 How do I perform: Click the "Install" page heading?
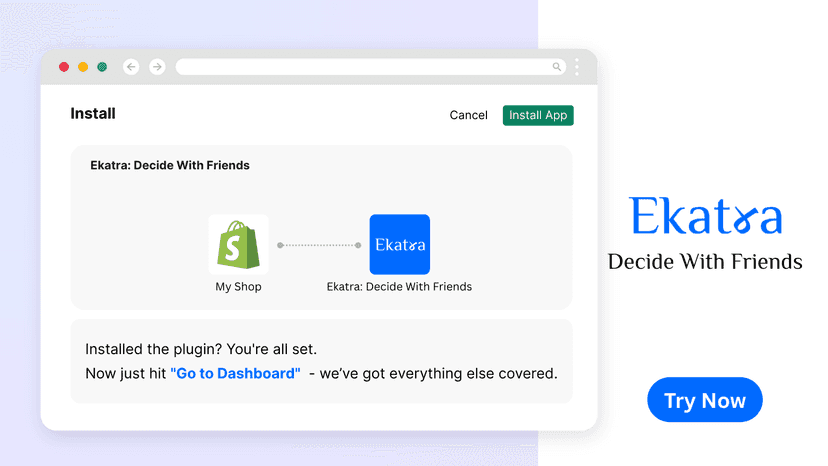pyautogui.click(x=93, y=114)
